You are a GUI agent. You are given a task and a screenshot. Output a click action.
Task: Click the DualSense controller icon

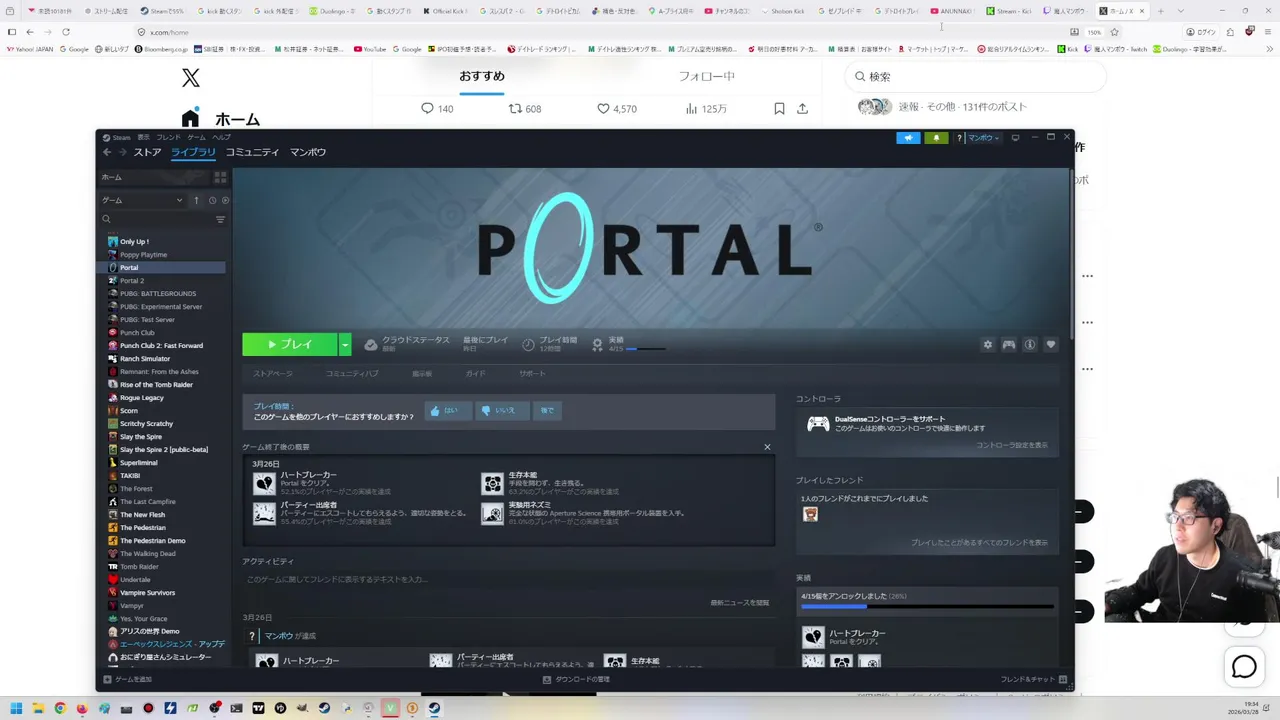pos(818,424)
